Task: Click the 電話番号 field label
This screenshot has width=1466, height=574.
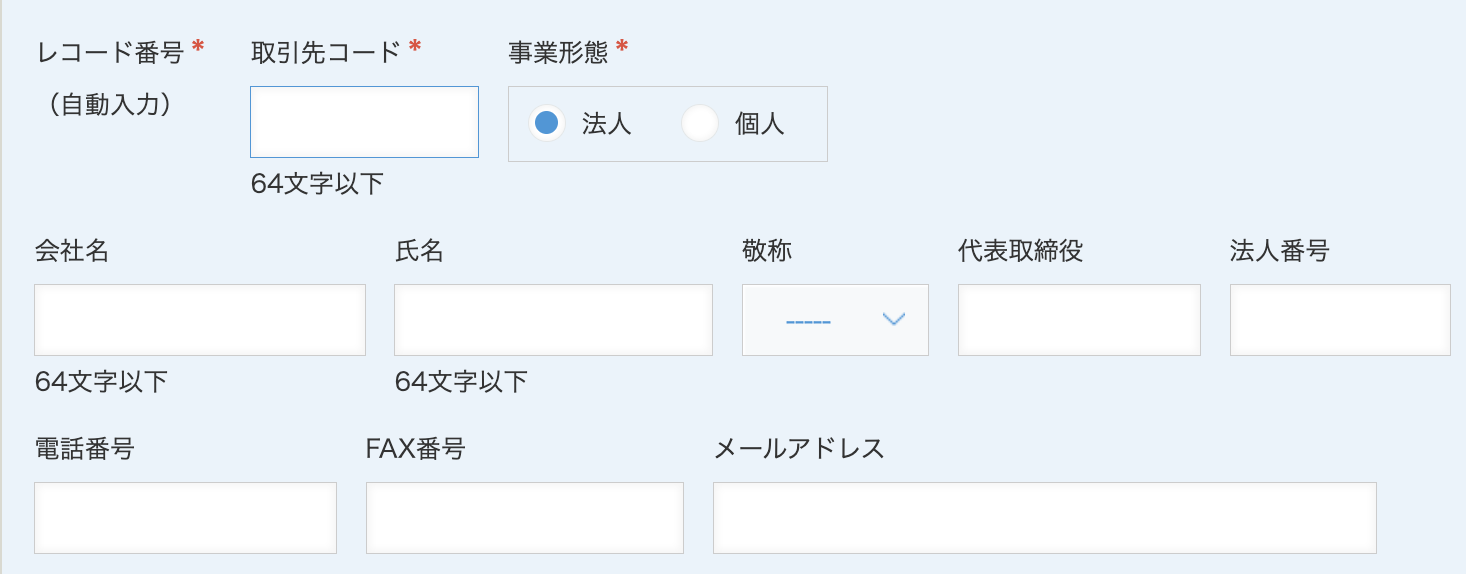Action: [84, 449]
